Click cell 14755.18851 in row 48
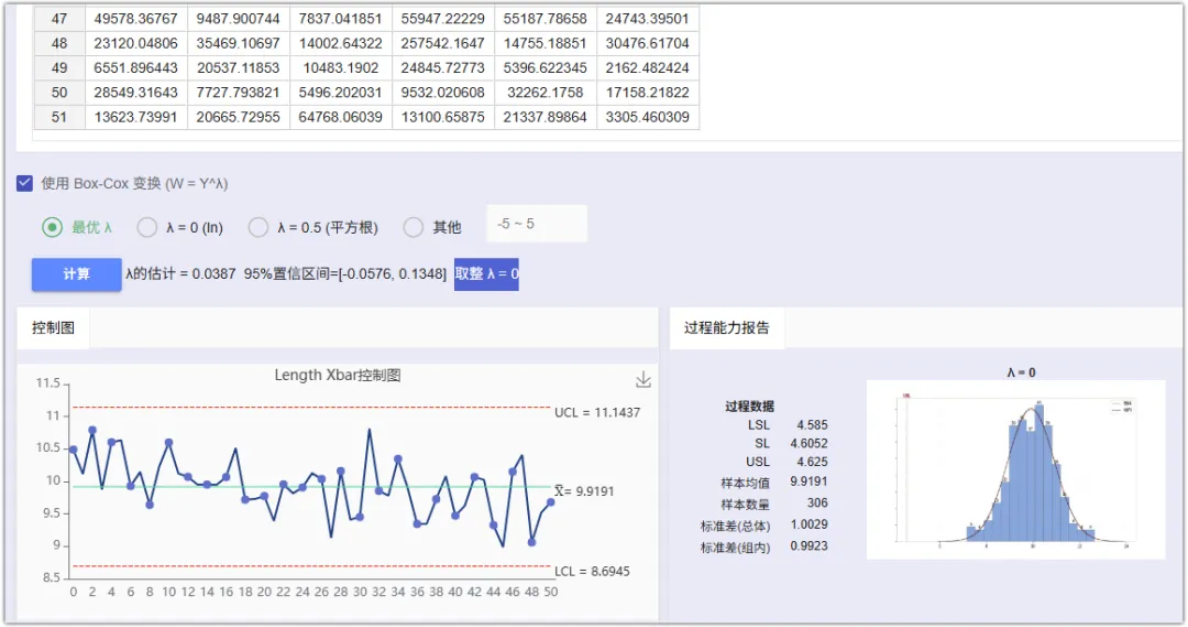Image resolution: width=1188 pixels, height=627 pixels. (546, 43)
